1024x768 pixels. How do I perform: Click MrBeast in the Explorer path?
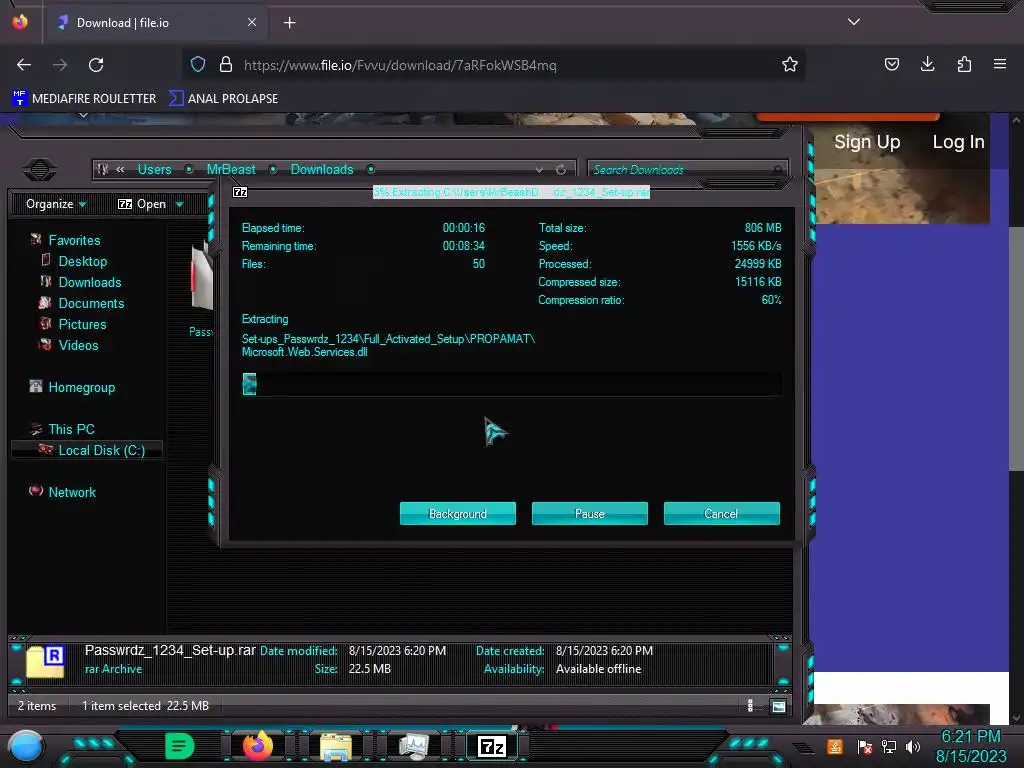[x=231, y=169]
